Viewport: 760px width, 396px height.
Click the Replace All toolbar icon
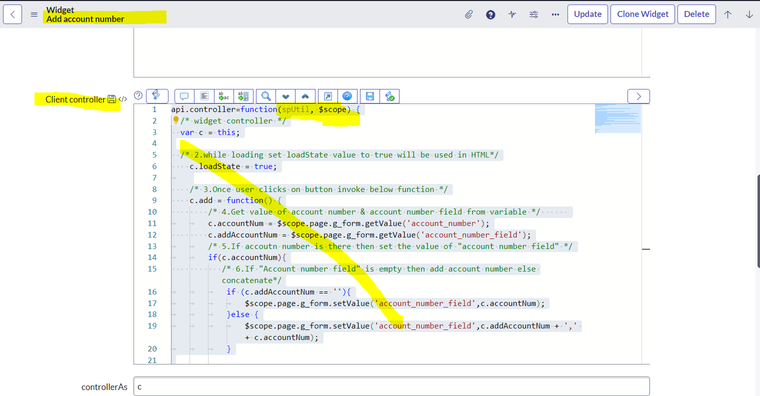tap(244, 96)
